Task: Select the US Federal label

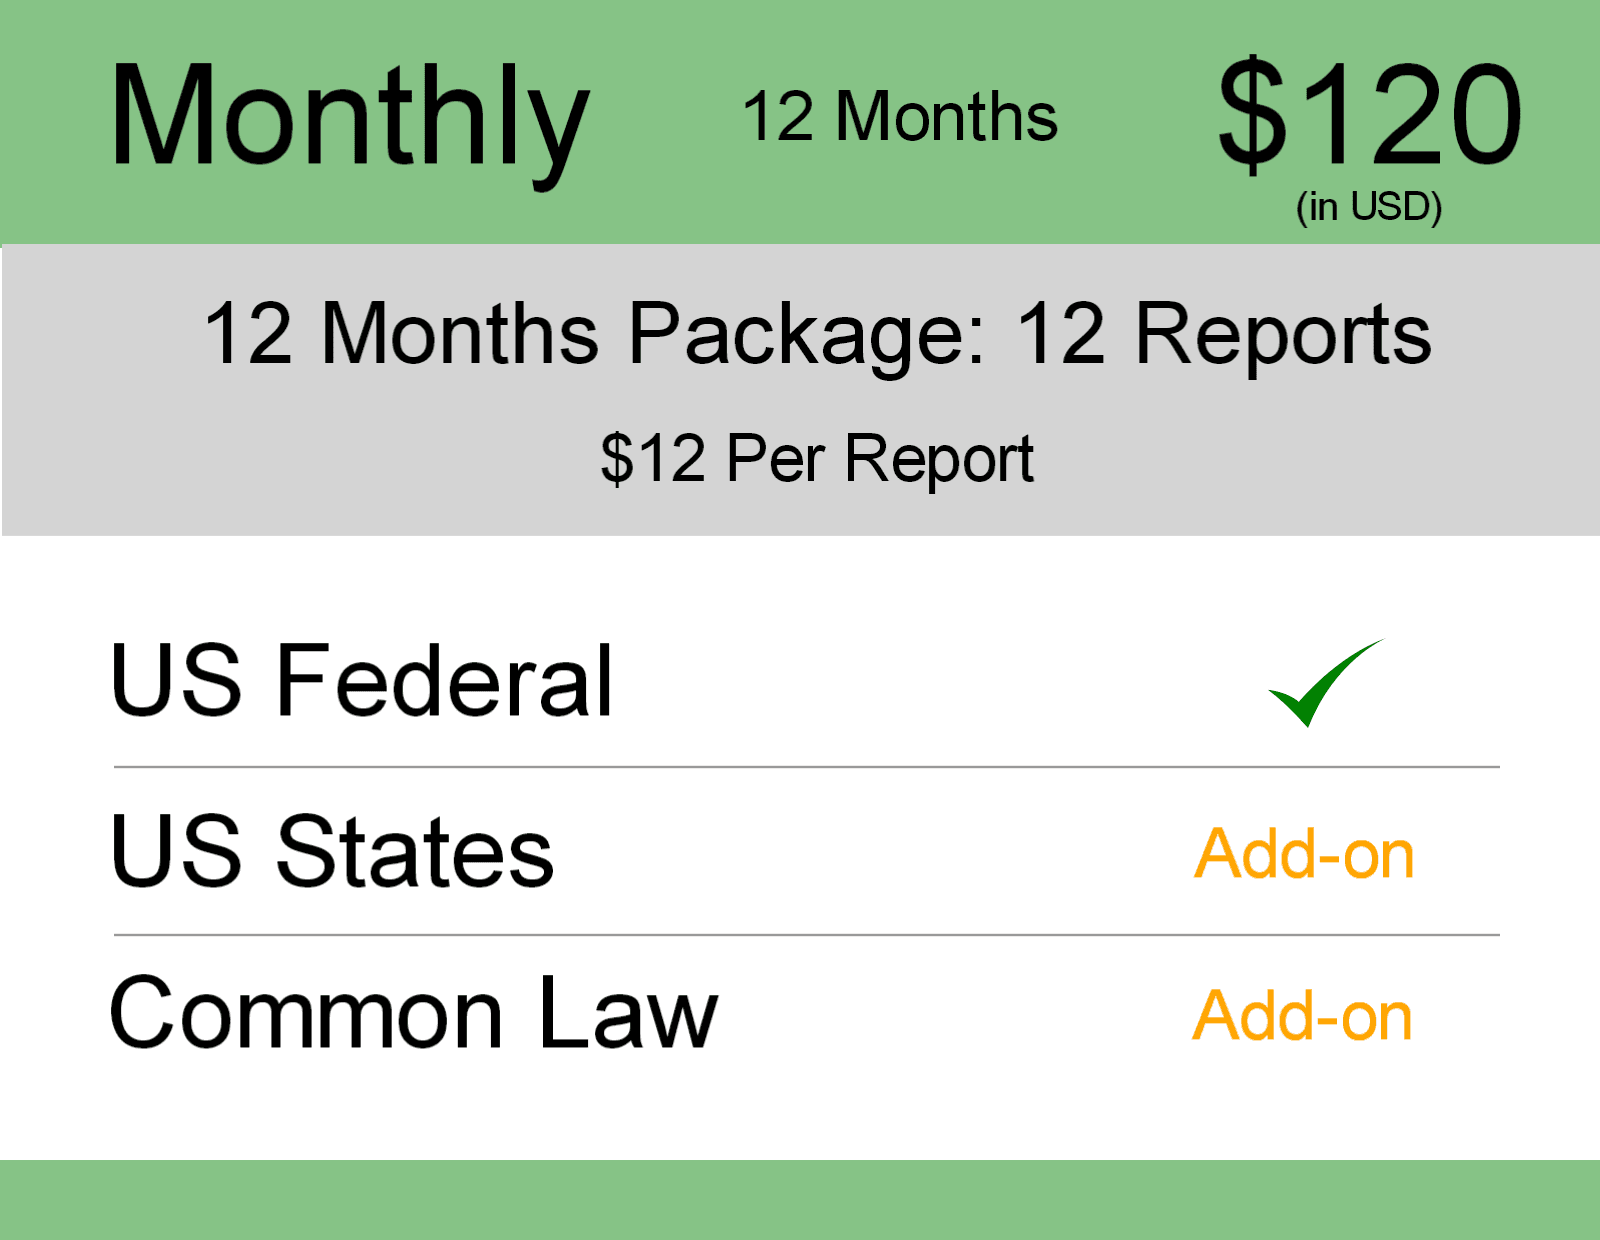Action: click(x=361, y=681)
